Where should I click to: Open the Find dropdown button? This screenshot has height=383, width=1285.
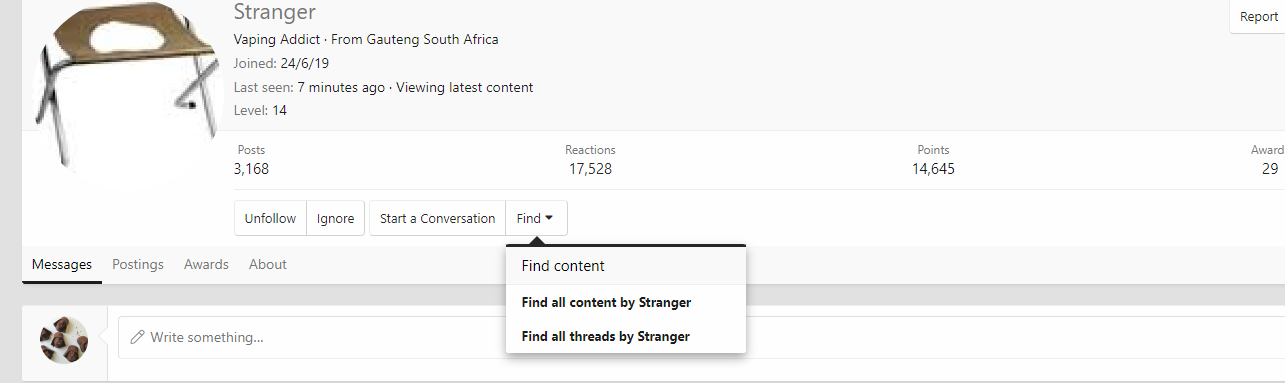(x=536, y=218)
